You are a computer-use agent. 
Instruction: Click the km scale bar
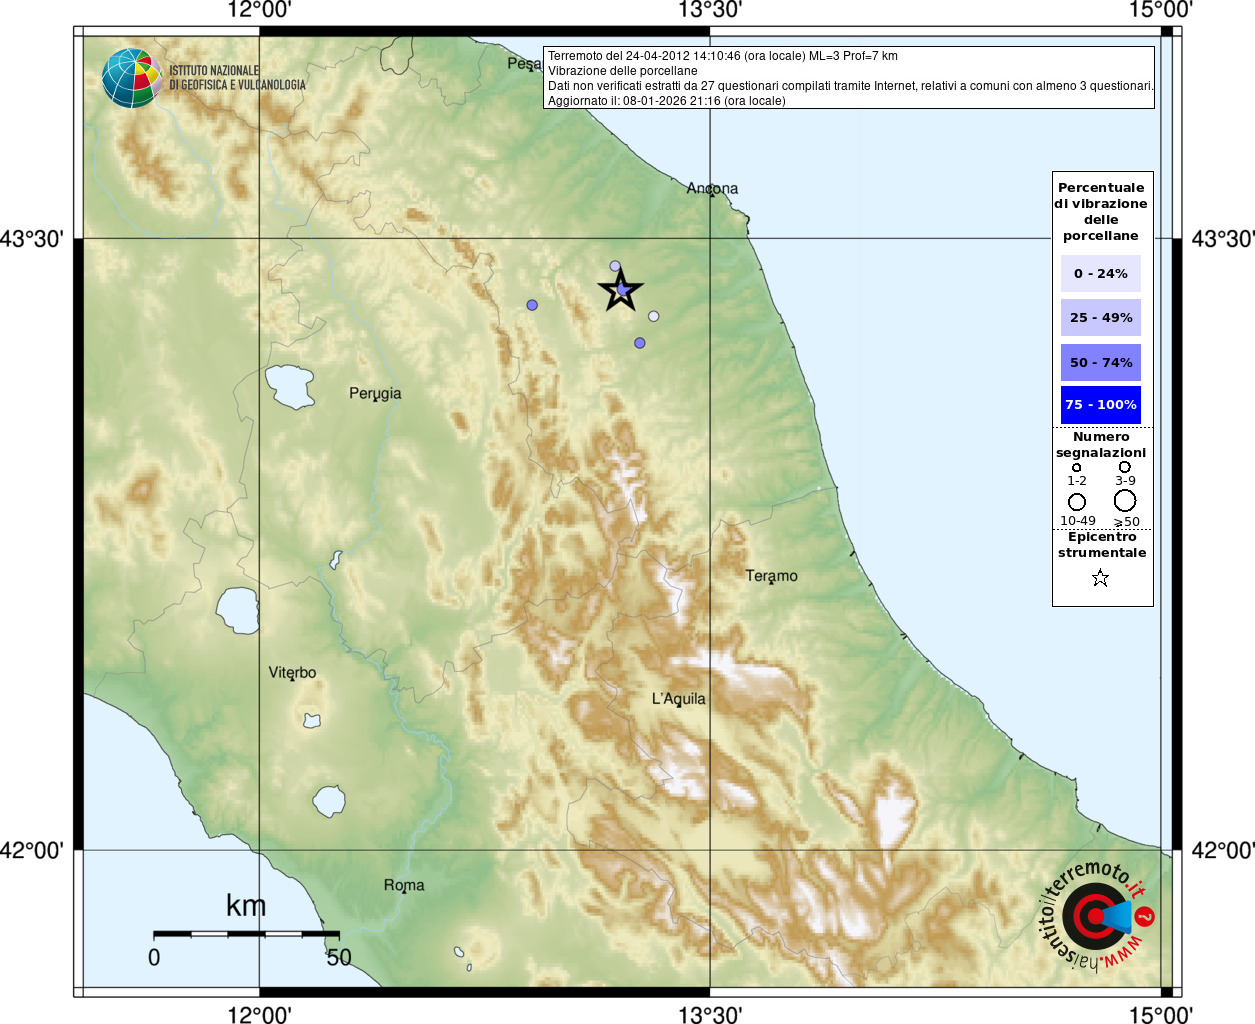pos(246,934)
